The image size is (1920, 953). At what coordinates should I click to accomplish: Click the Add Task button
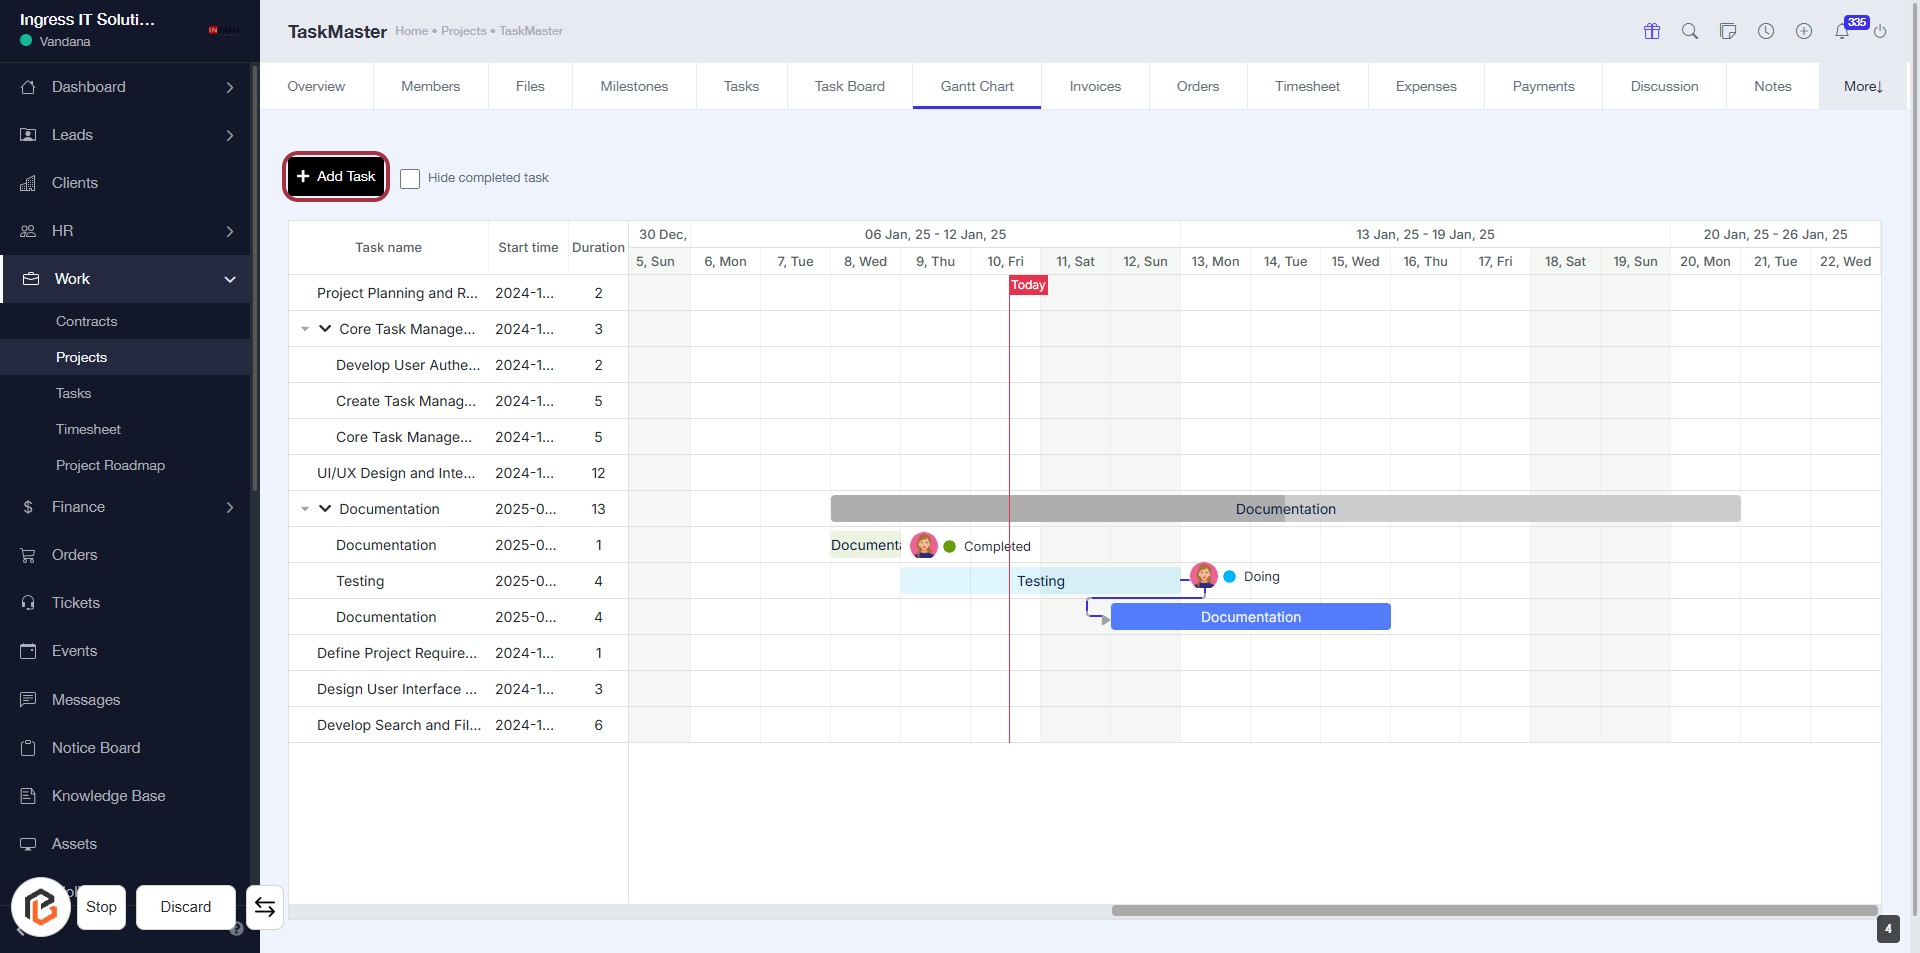(x=336, y=177)
